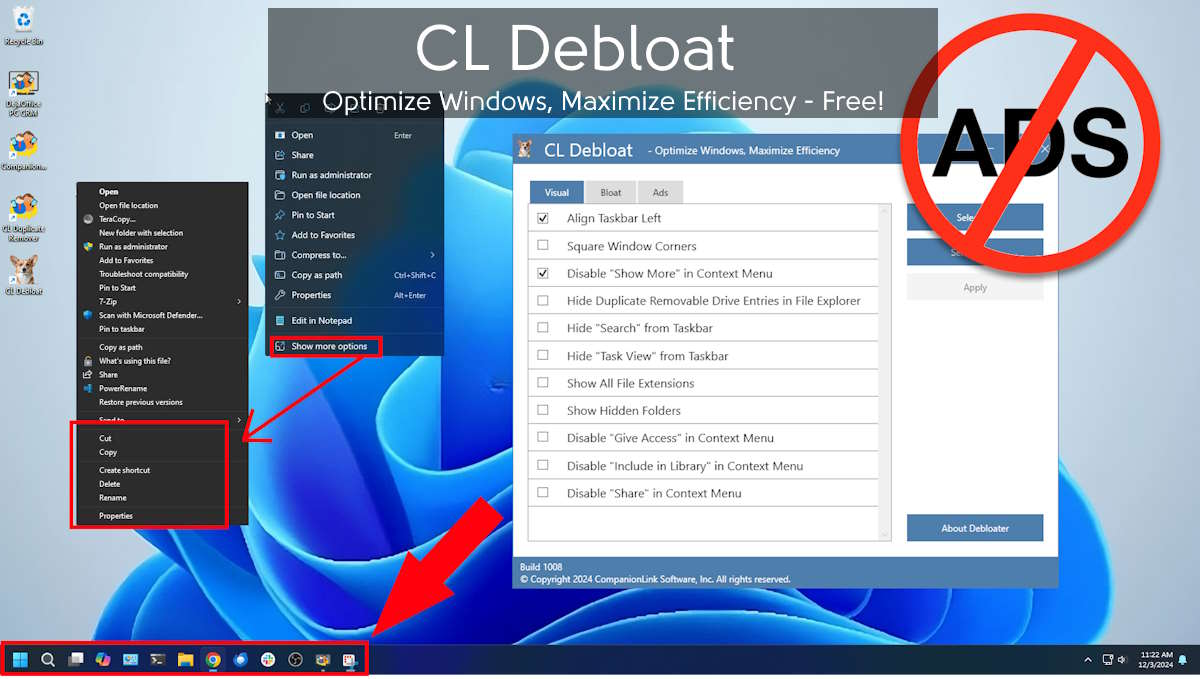Click the network icon in system tray
The image size is (1200, 679).
(x=1107, y=660)
